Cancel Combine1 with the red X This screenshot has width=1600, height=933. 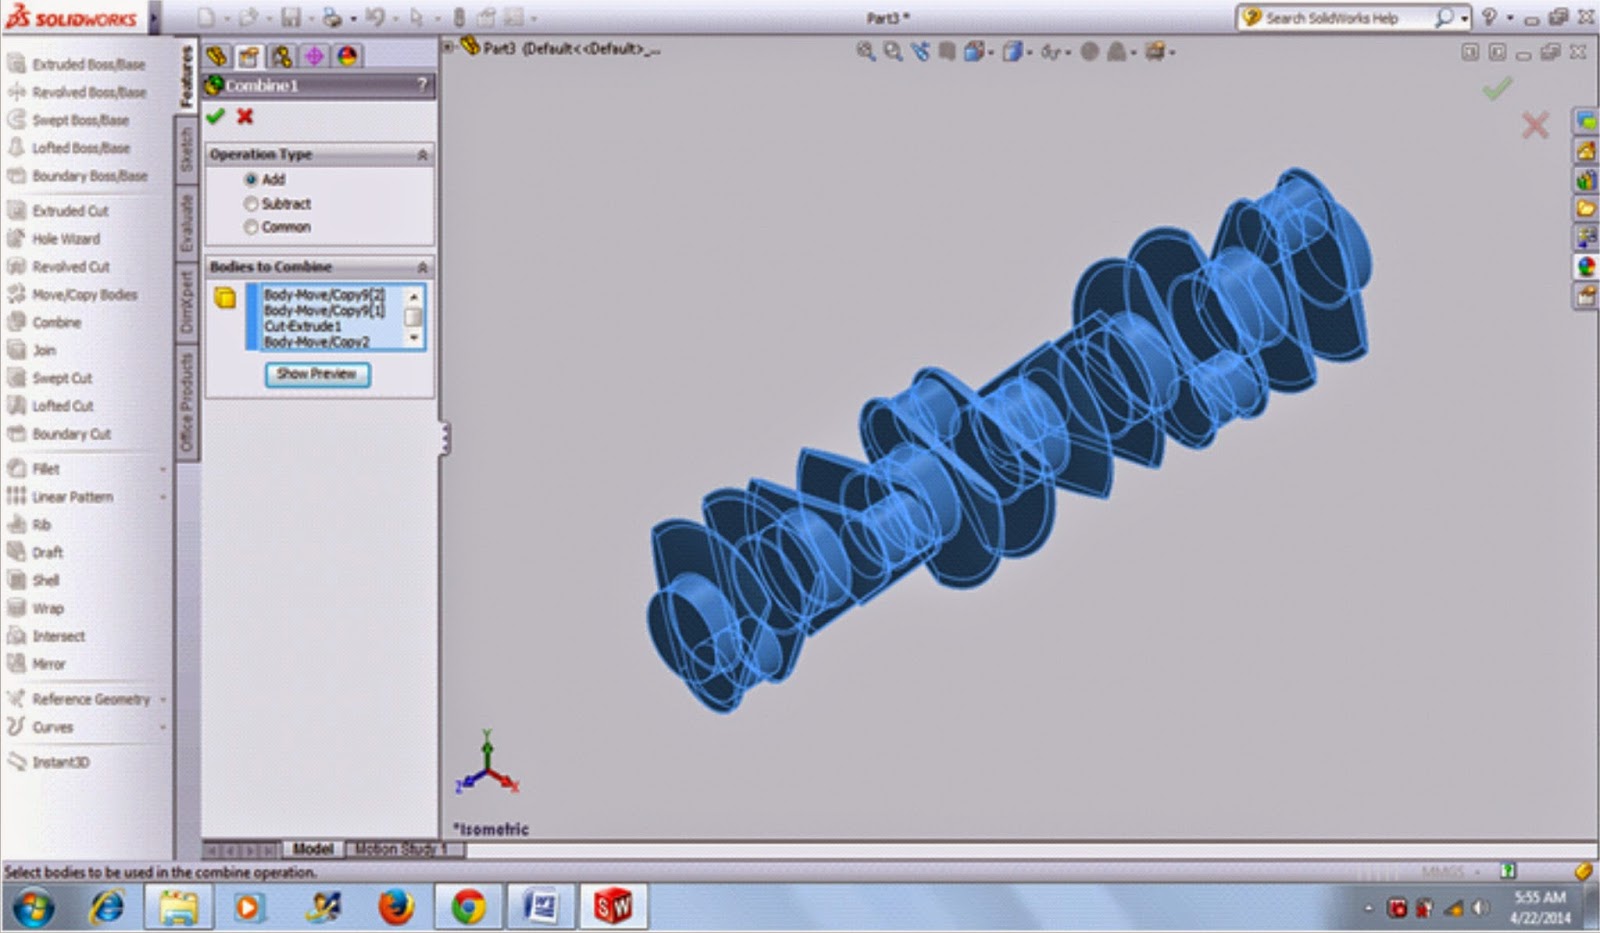245,117
